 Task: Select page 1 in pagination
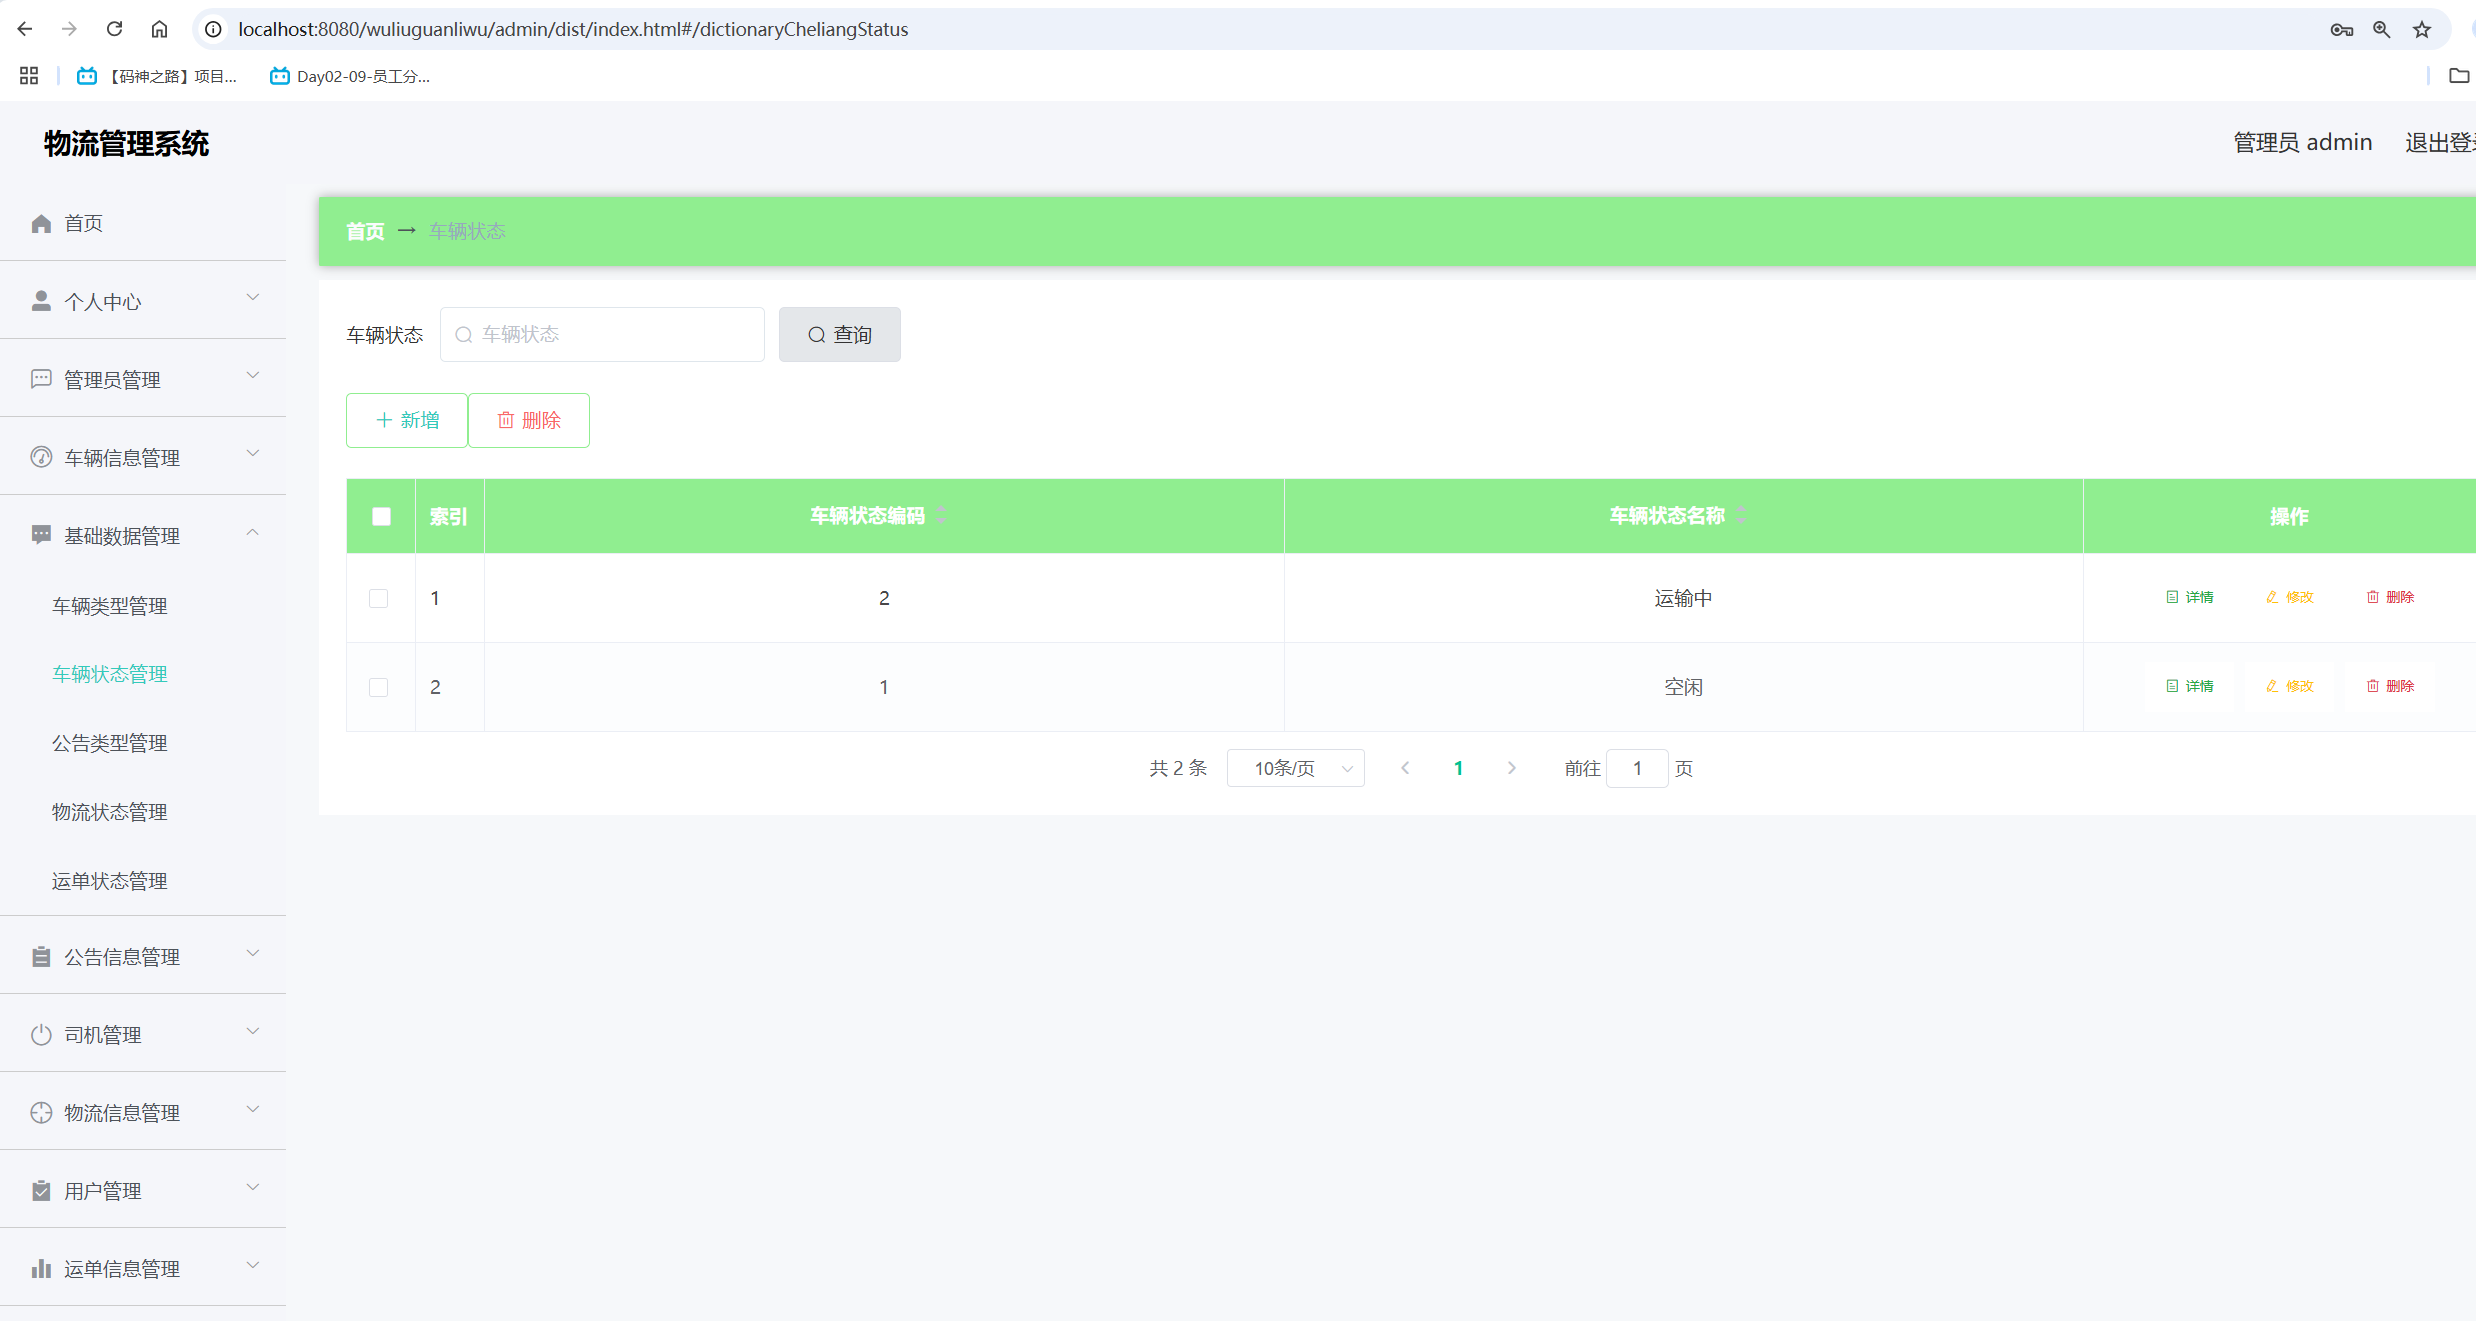1458,768
